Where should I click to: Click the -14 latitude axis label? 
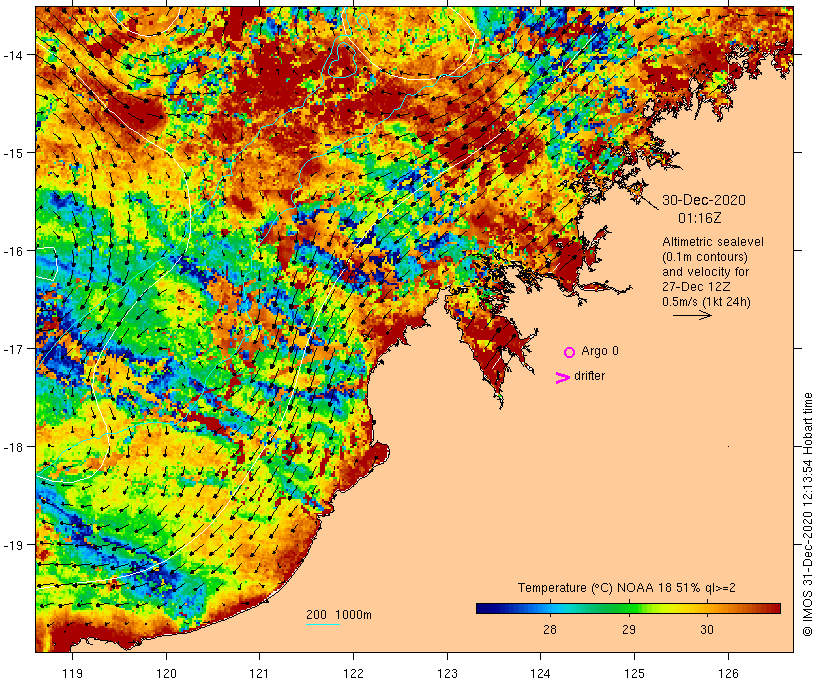pyautogui.click(x=12, y=55)
